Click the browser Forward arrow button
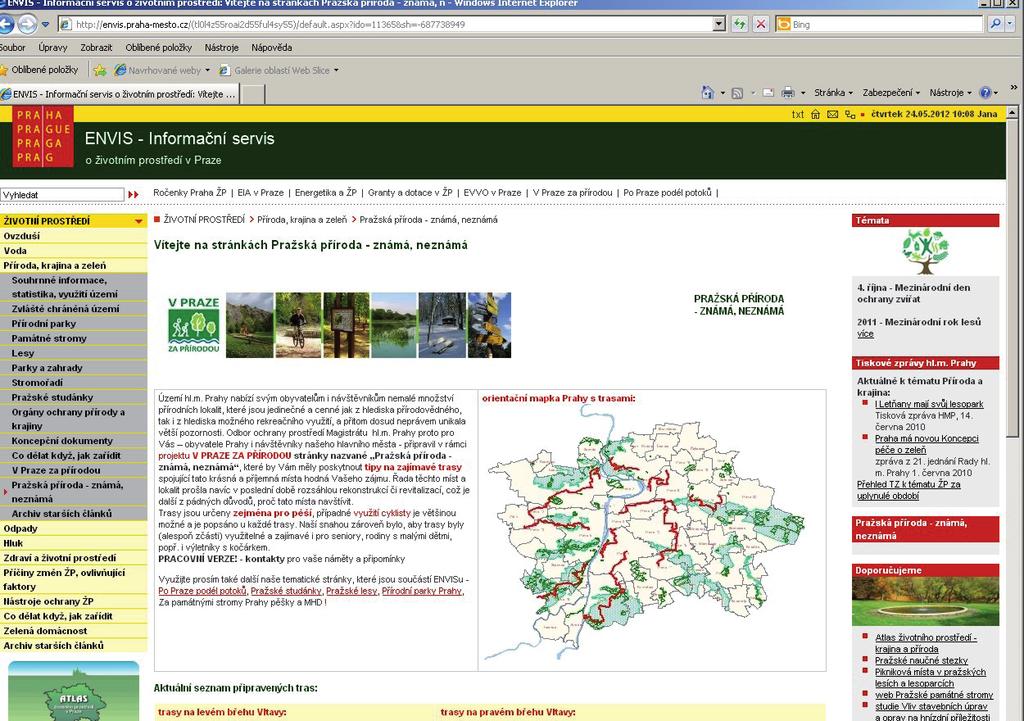Image resolution: width=1024 pixels, height=721 pixels. coord(27,25)
